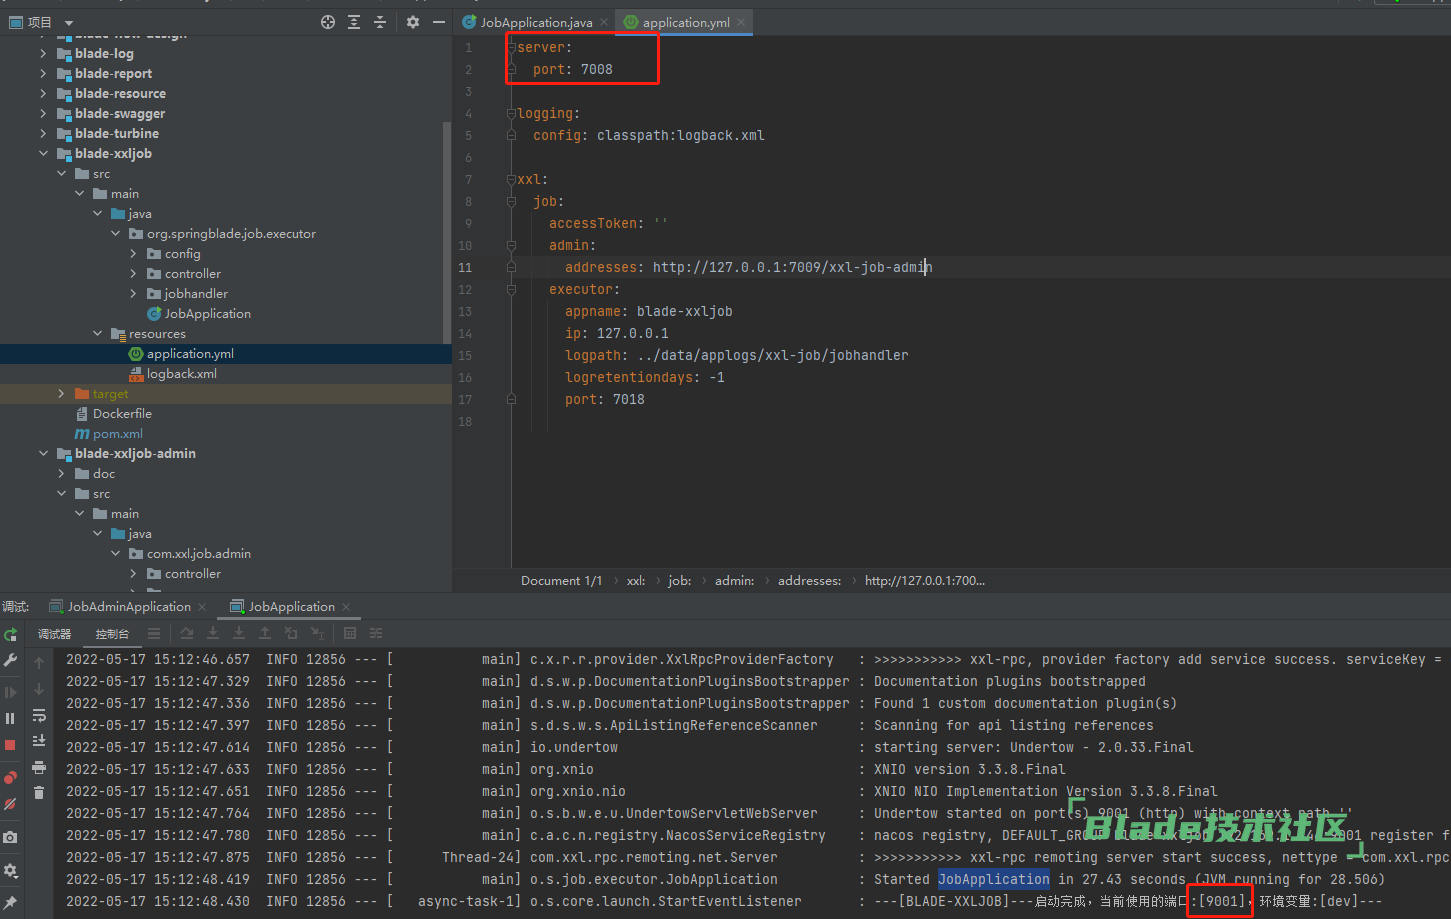Toggle scroll to end of console

click(x=39, y=741)
